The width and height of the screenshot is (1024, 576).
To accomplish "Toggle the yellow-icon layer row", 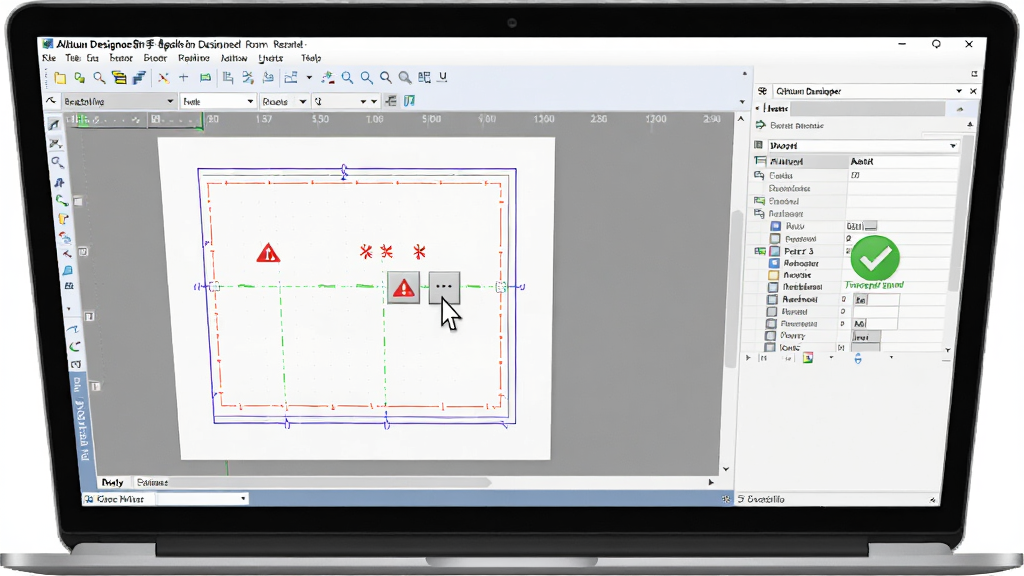I will (773, 275).
